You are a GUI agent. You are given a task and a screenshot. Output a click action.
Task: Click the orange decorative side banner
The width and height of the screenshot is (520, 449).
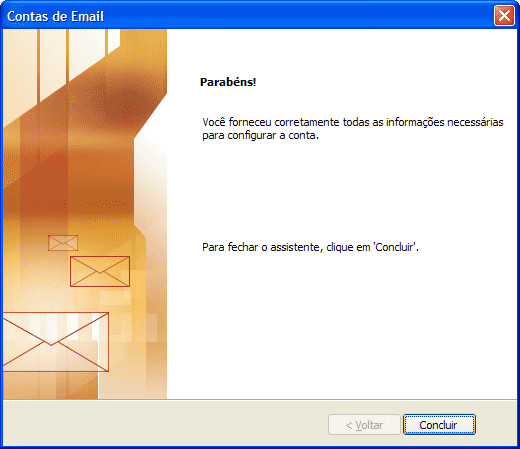click(x=85, y=214)
